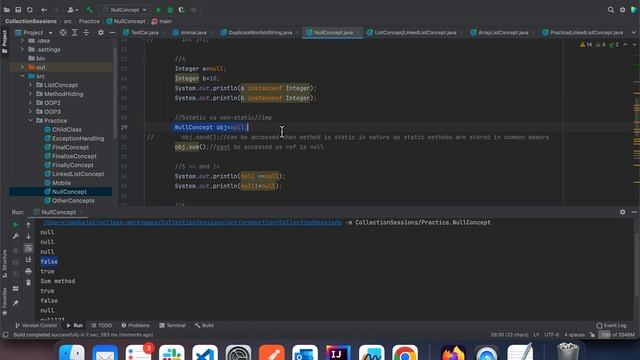Click production output path link in console
Viewport: 640px width, 360px height.
(x=192, y=222)
